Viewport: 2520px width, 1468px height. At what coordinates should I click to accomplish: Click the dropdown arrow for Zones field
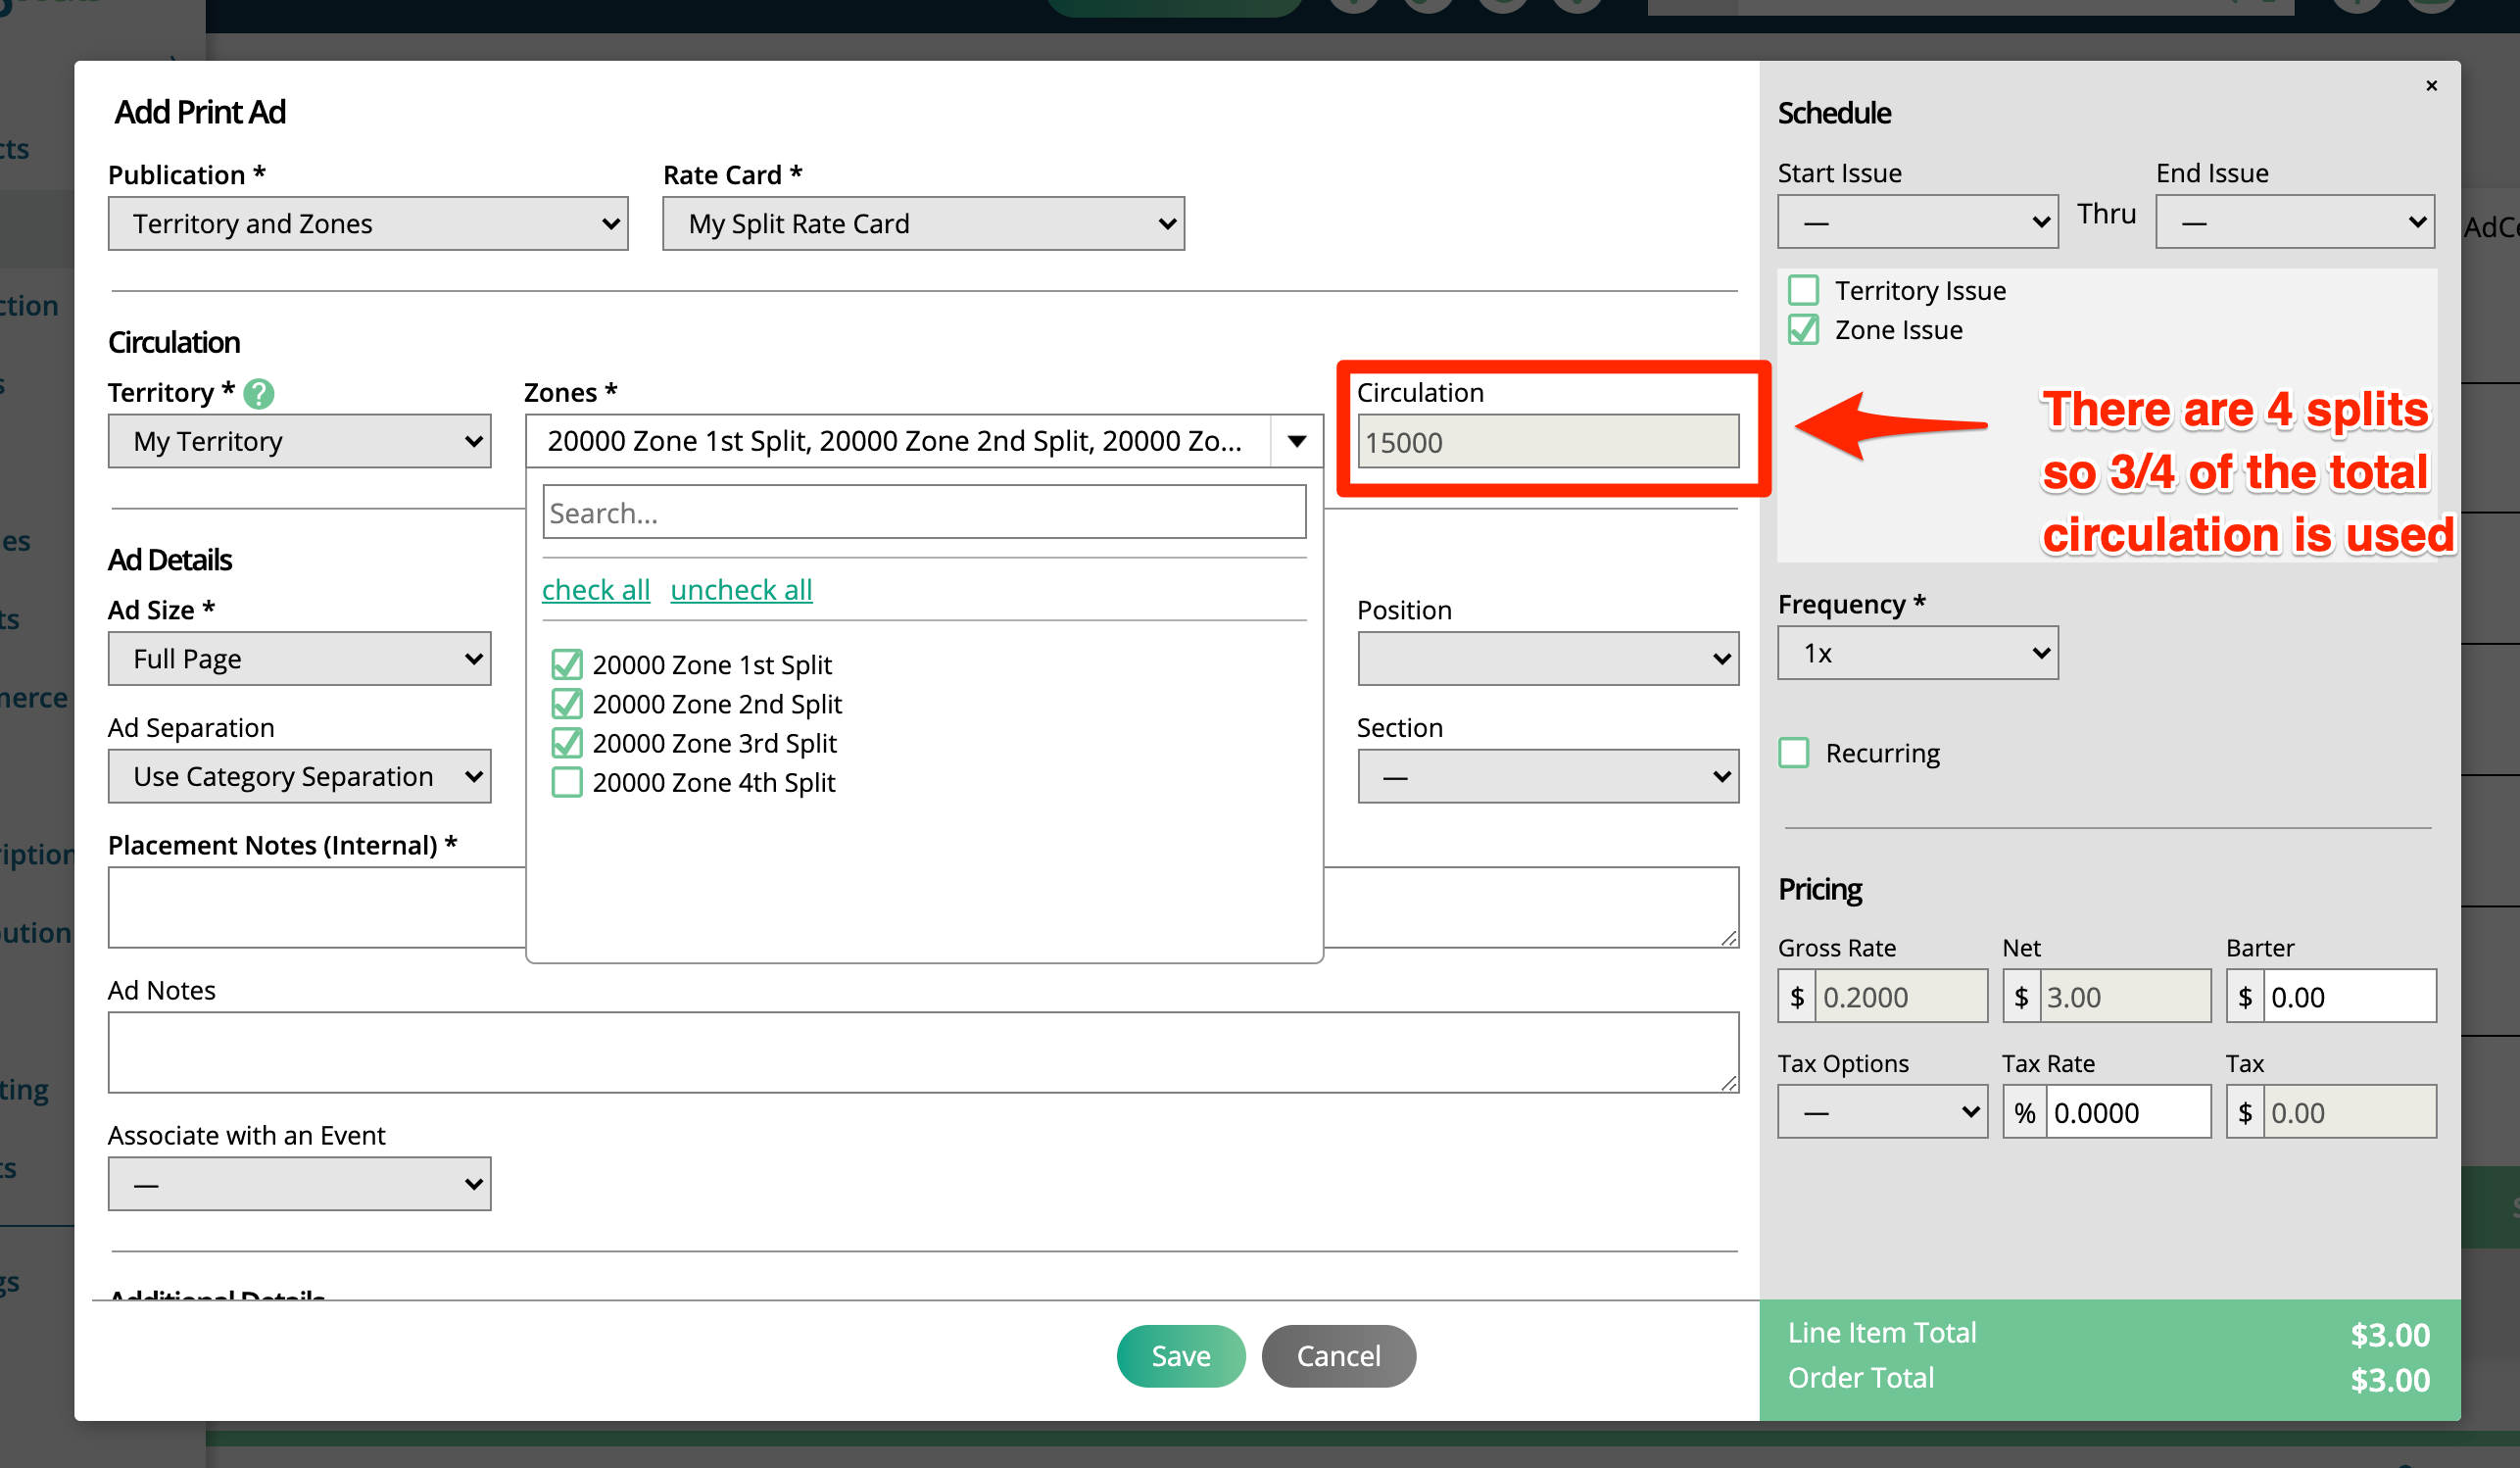(x=1297, y=440)
